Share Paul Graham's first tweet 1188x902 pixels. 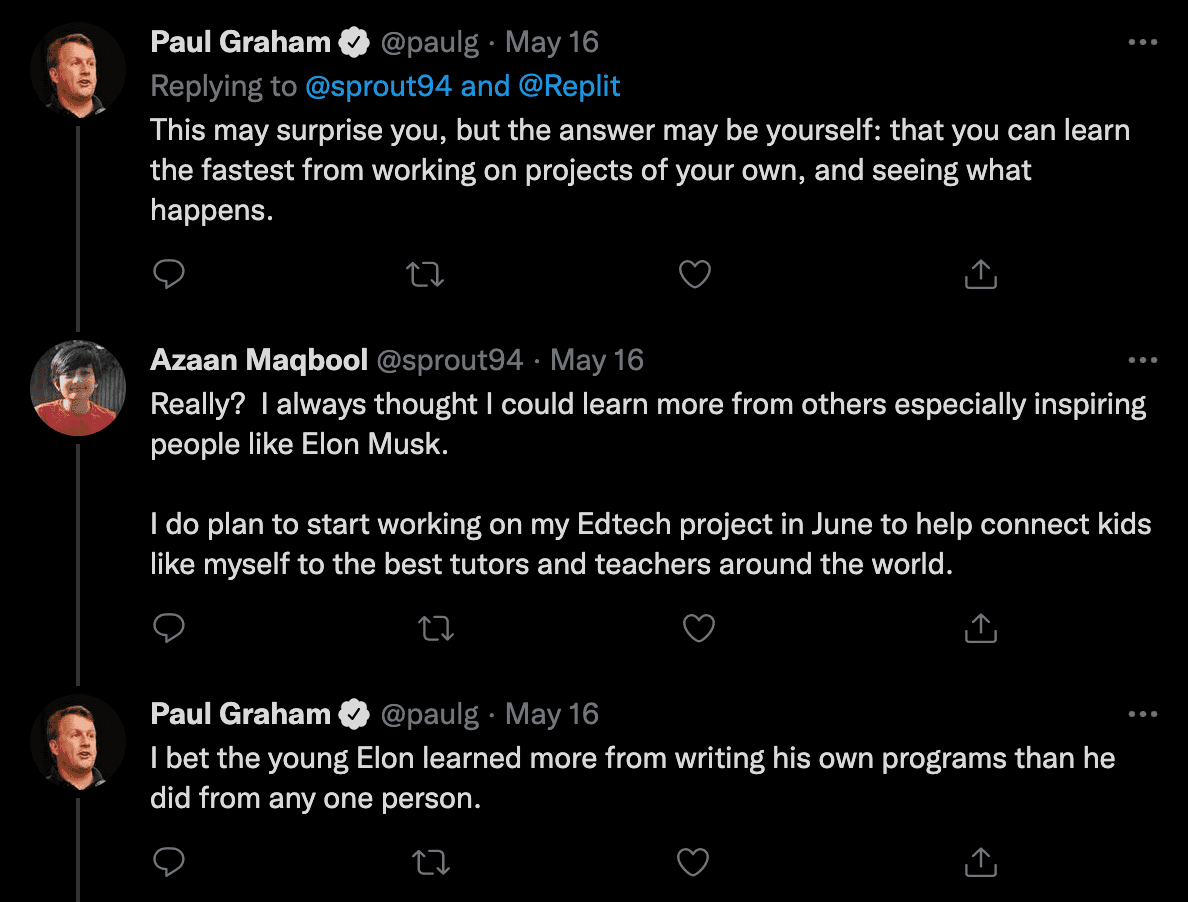coord(980,274)
